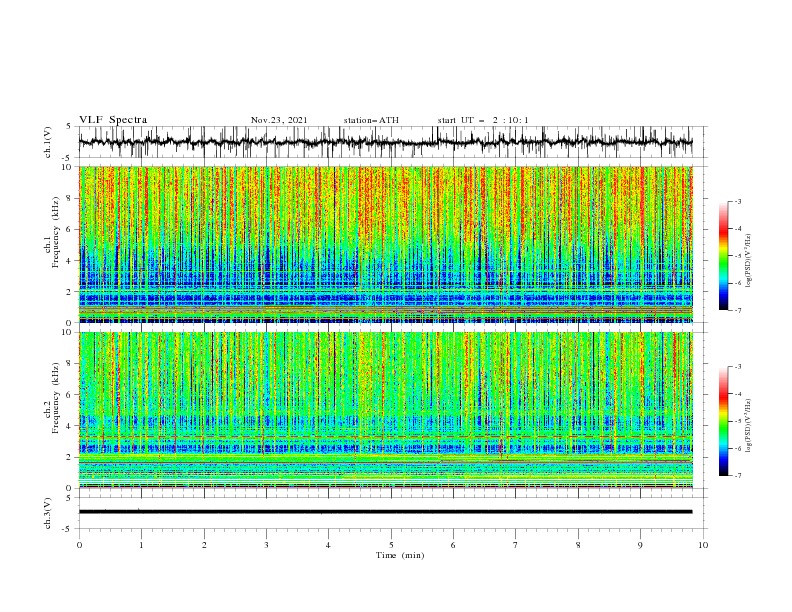
Task: Click the "10" kHz tick of ch.1 spectrogram
Action: pos(67,167)
